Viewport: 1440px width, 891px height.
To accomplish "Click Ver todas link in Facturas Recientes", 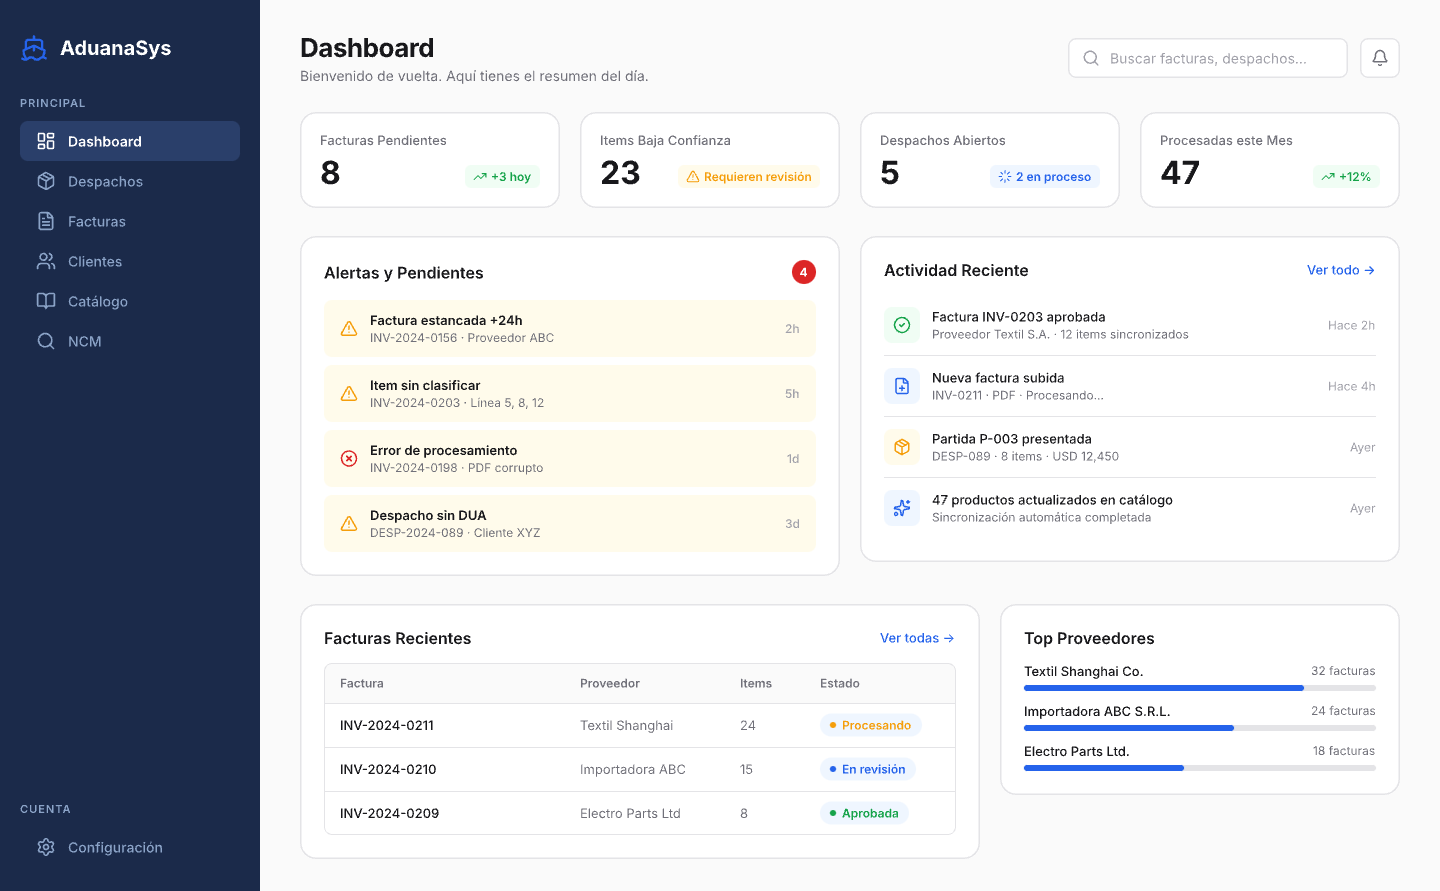I will [916, 638].
